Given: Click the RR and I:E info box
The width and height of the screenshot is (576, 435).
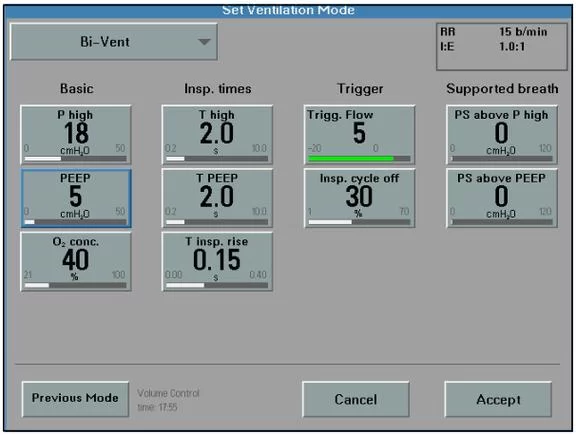Looking at the screenshot, I should point(502,47).
